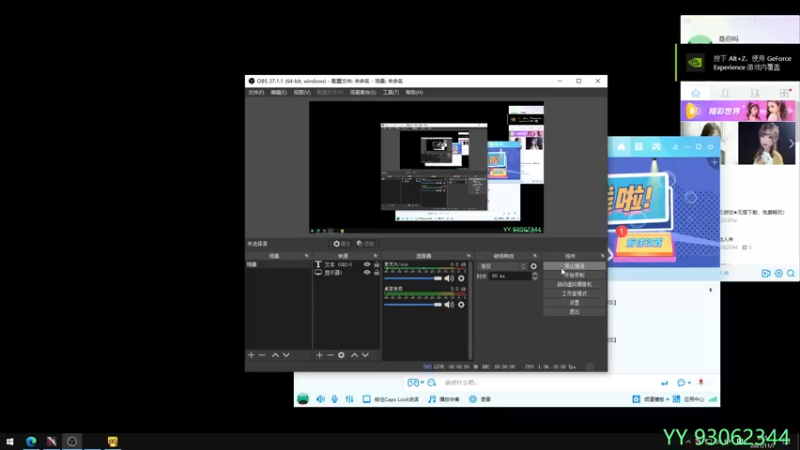Pop out the Controls dock panel
The width and height of the screenshot is (800, 450).
603,256
